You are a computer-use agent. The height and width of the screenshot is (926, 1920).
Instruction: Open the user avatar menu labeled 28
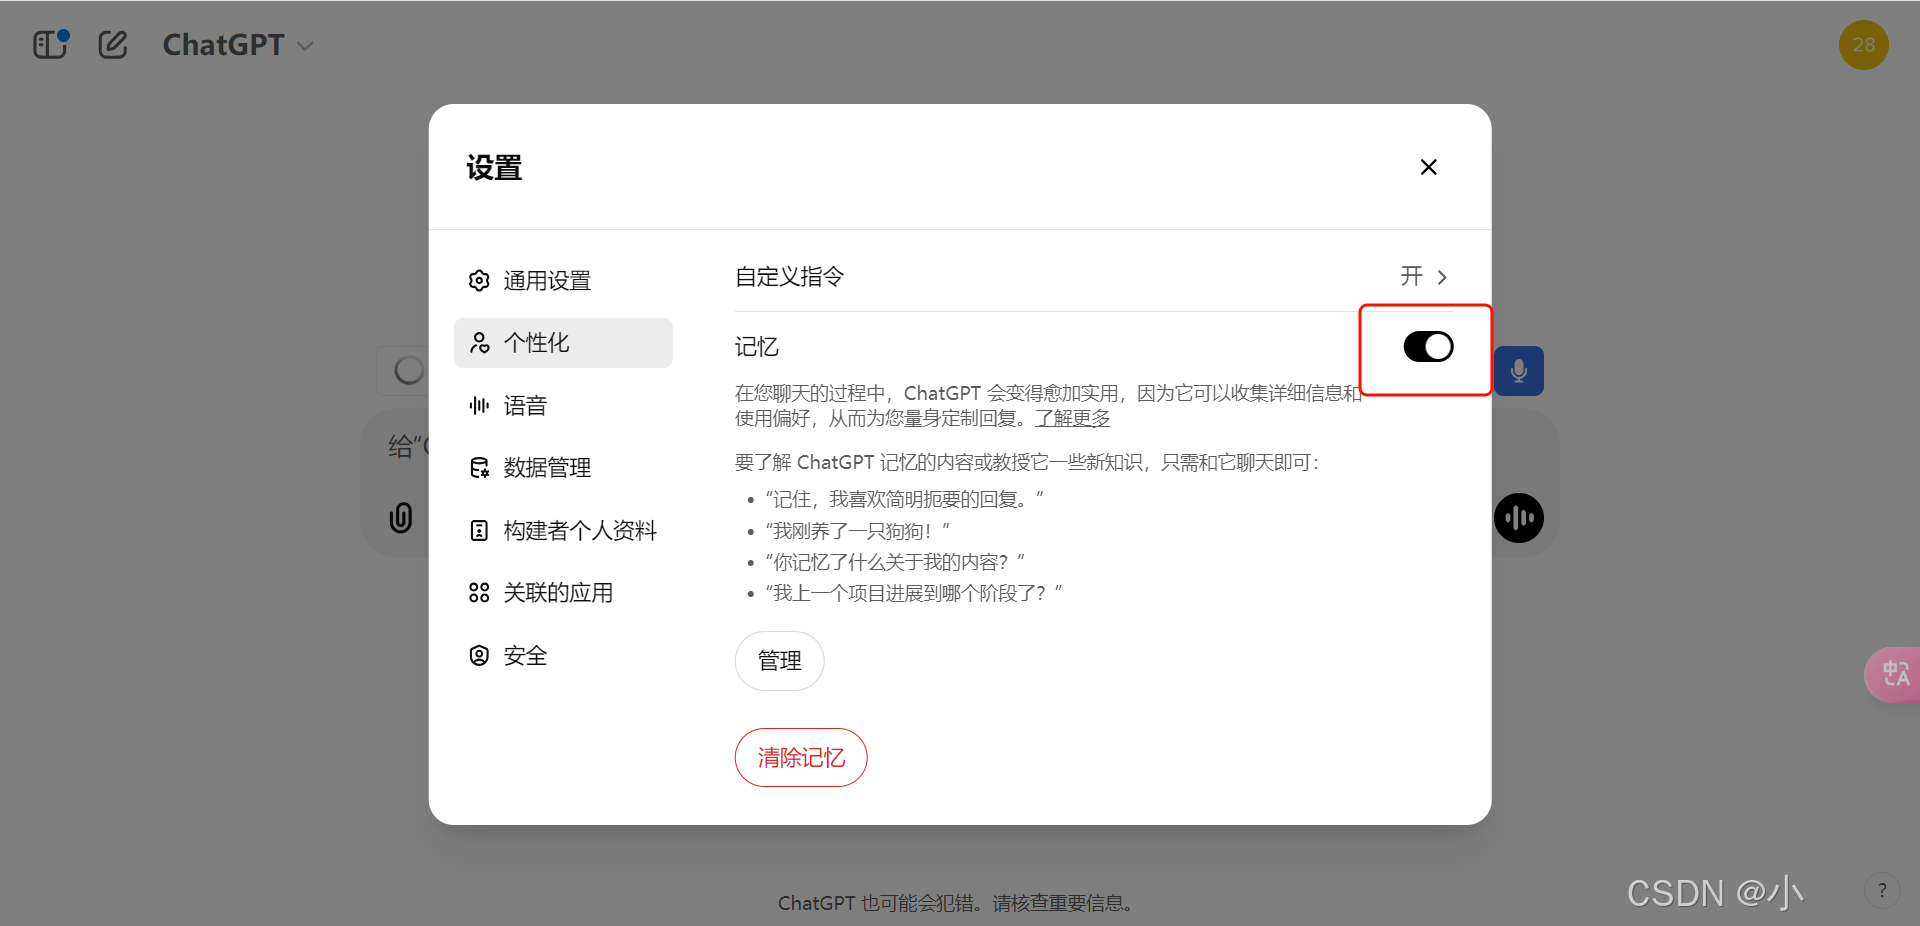tap(1863, 45)
